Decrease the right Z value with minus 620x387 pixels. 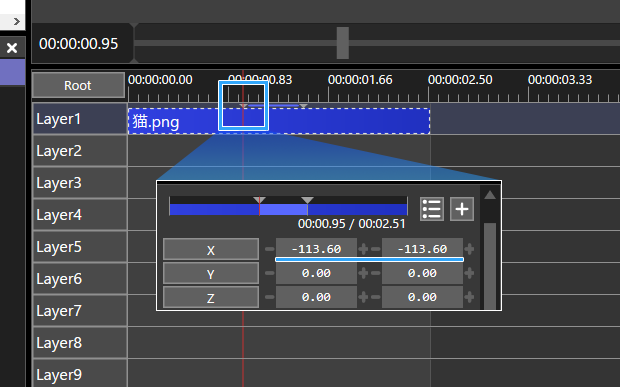tap(376, 297)
